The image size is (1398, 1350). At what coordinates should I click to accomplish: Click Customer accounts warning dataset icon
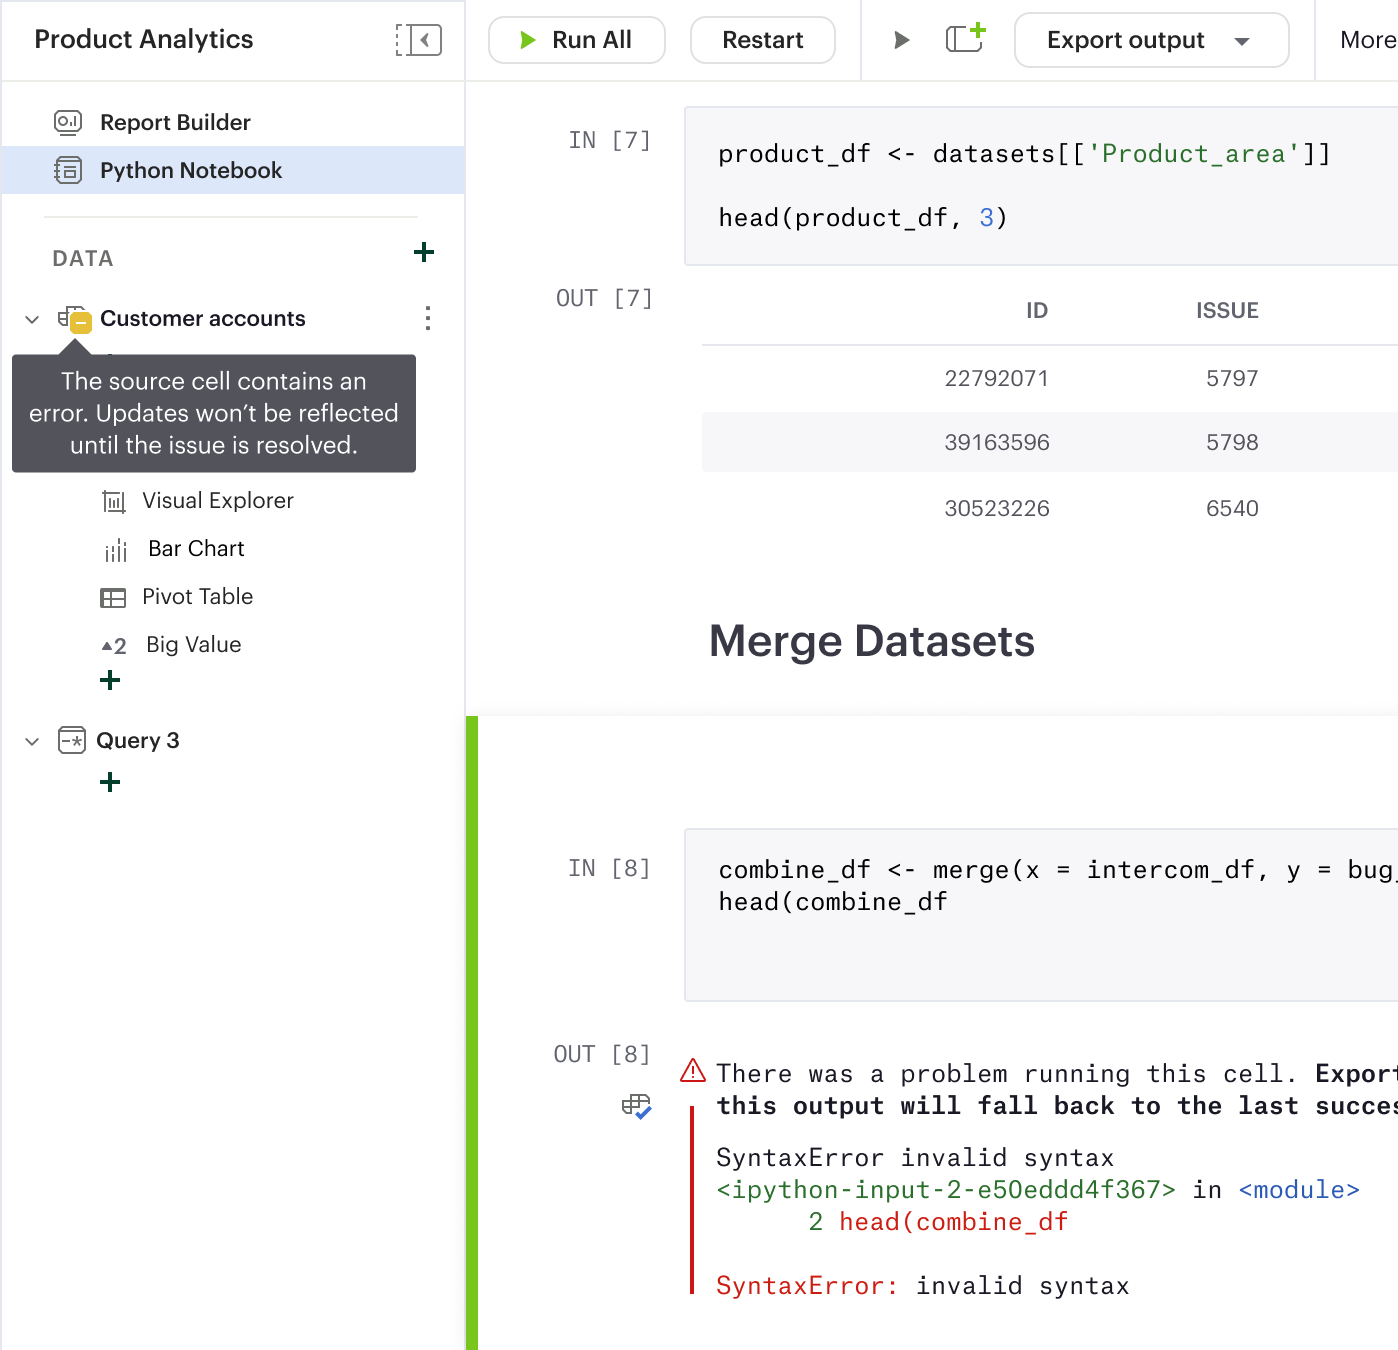coord(75,319)
